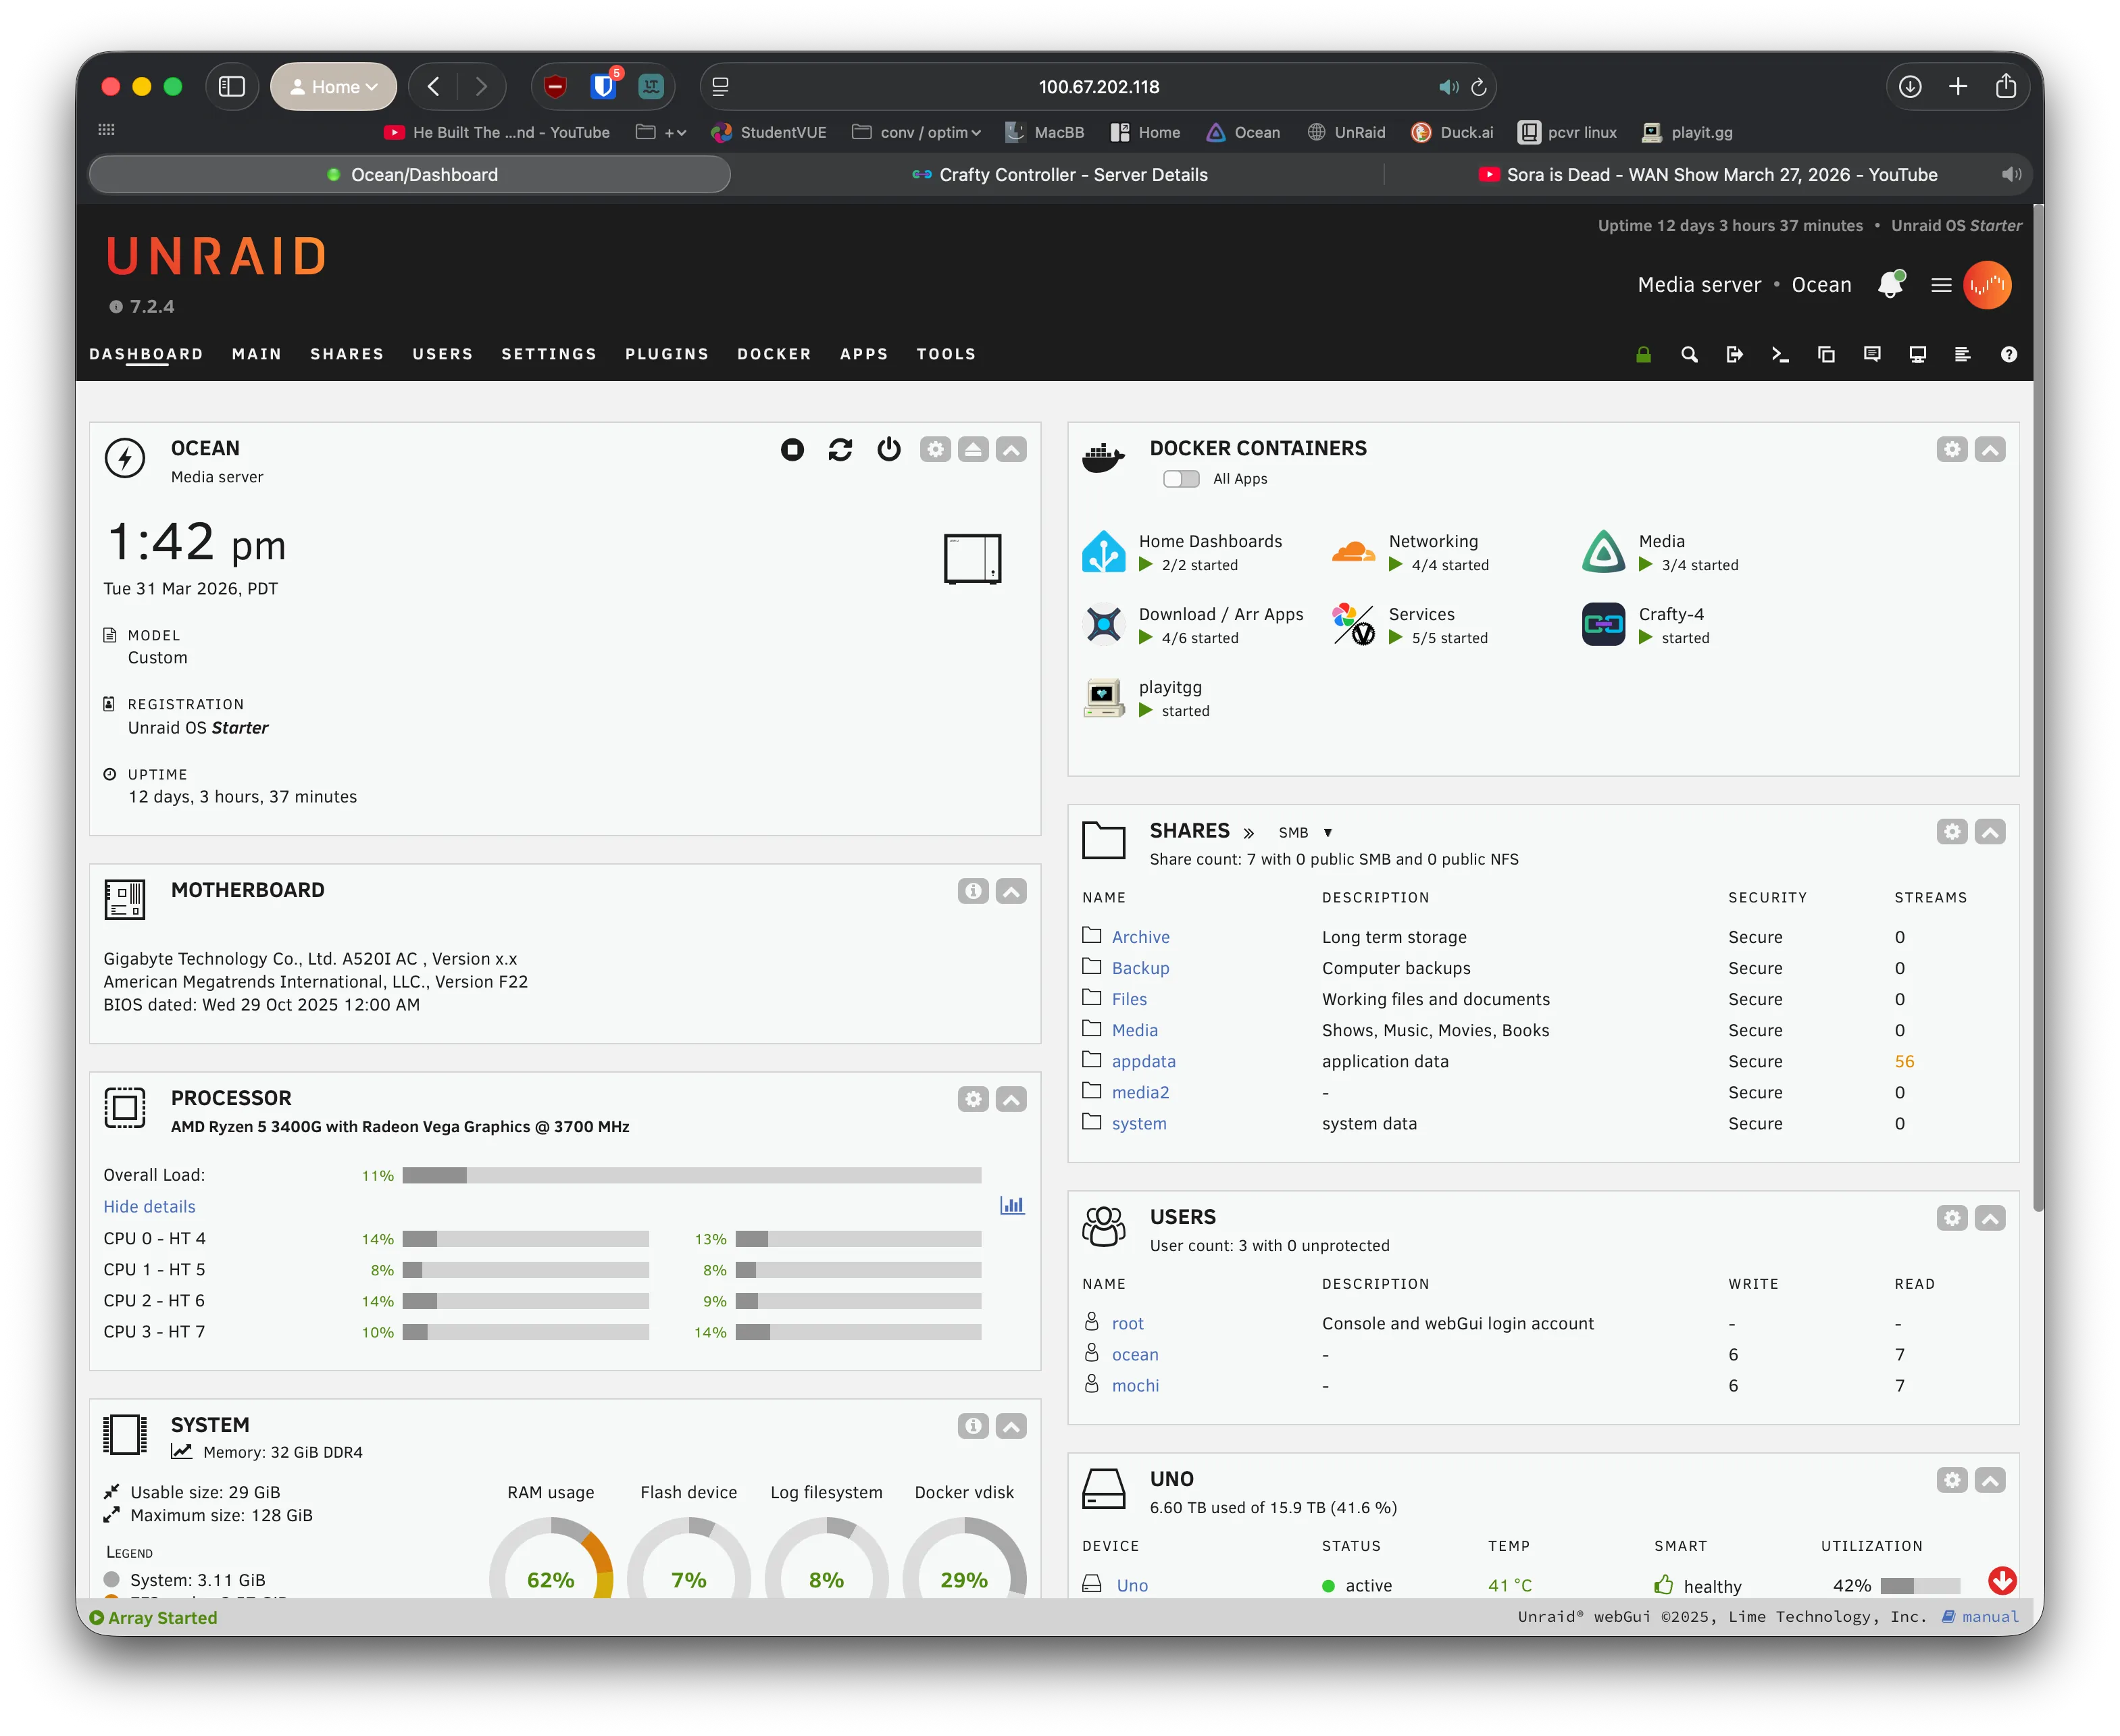Open the SMB protocol dropdown in Shares

point(1305,833)
